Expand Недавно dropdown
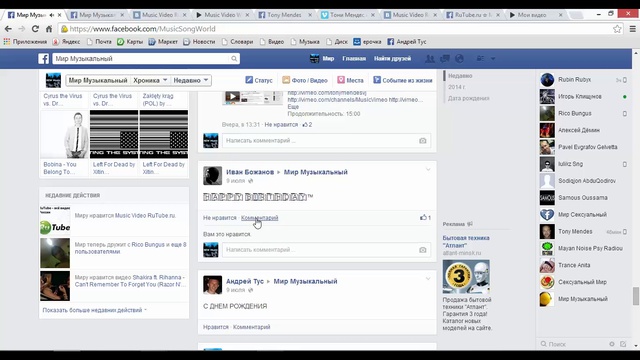Screen dimensions: 640x360 point(191,80)
